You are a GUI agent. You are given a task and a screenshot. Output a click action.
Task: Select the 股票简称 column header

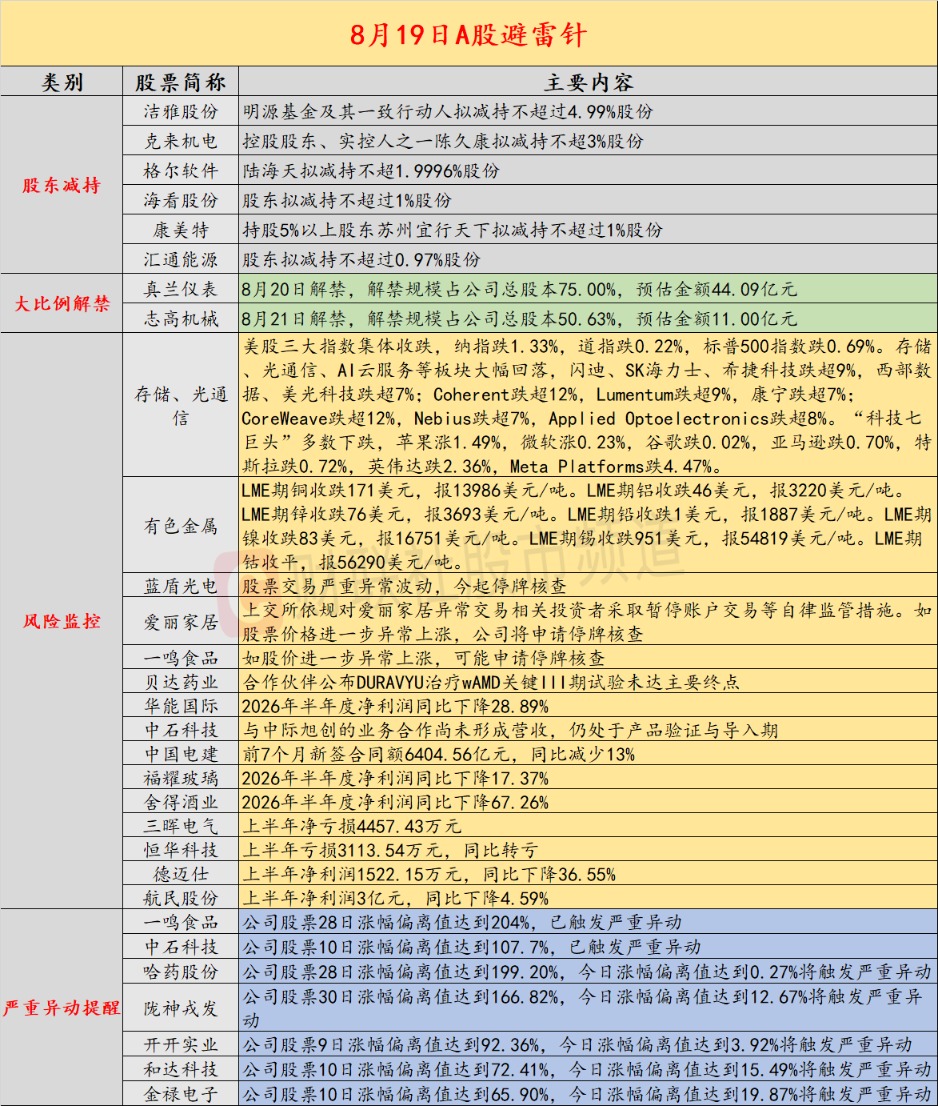pos(181,82)
